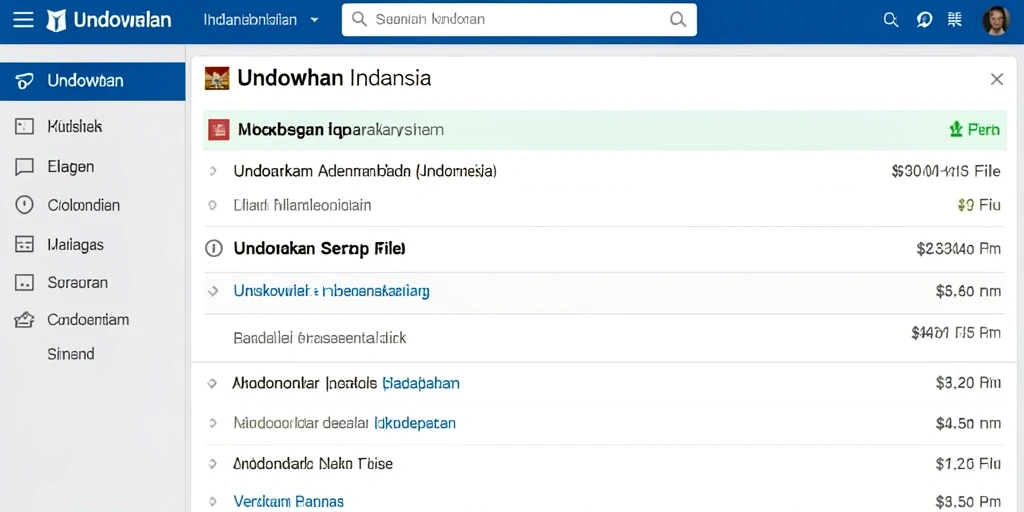Open the hamburger menu in top bar
The height and width of the screenshot is (512, 1024).
point(23,20)
